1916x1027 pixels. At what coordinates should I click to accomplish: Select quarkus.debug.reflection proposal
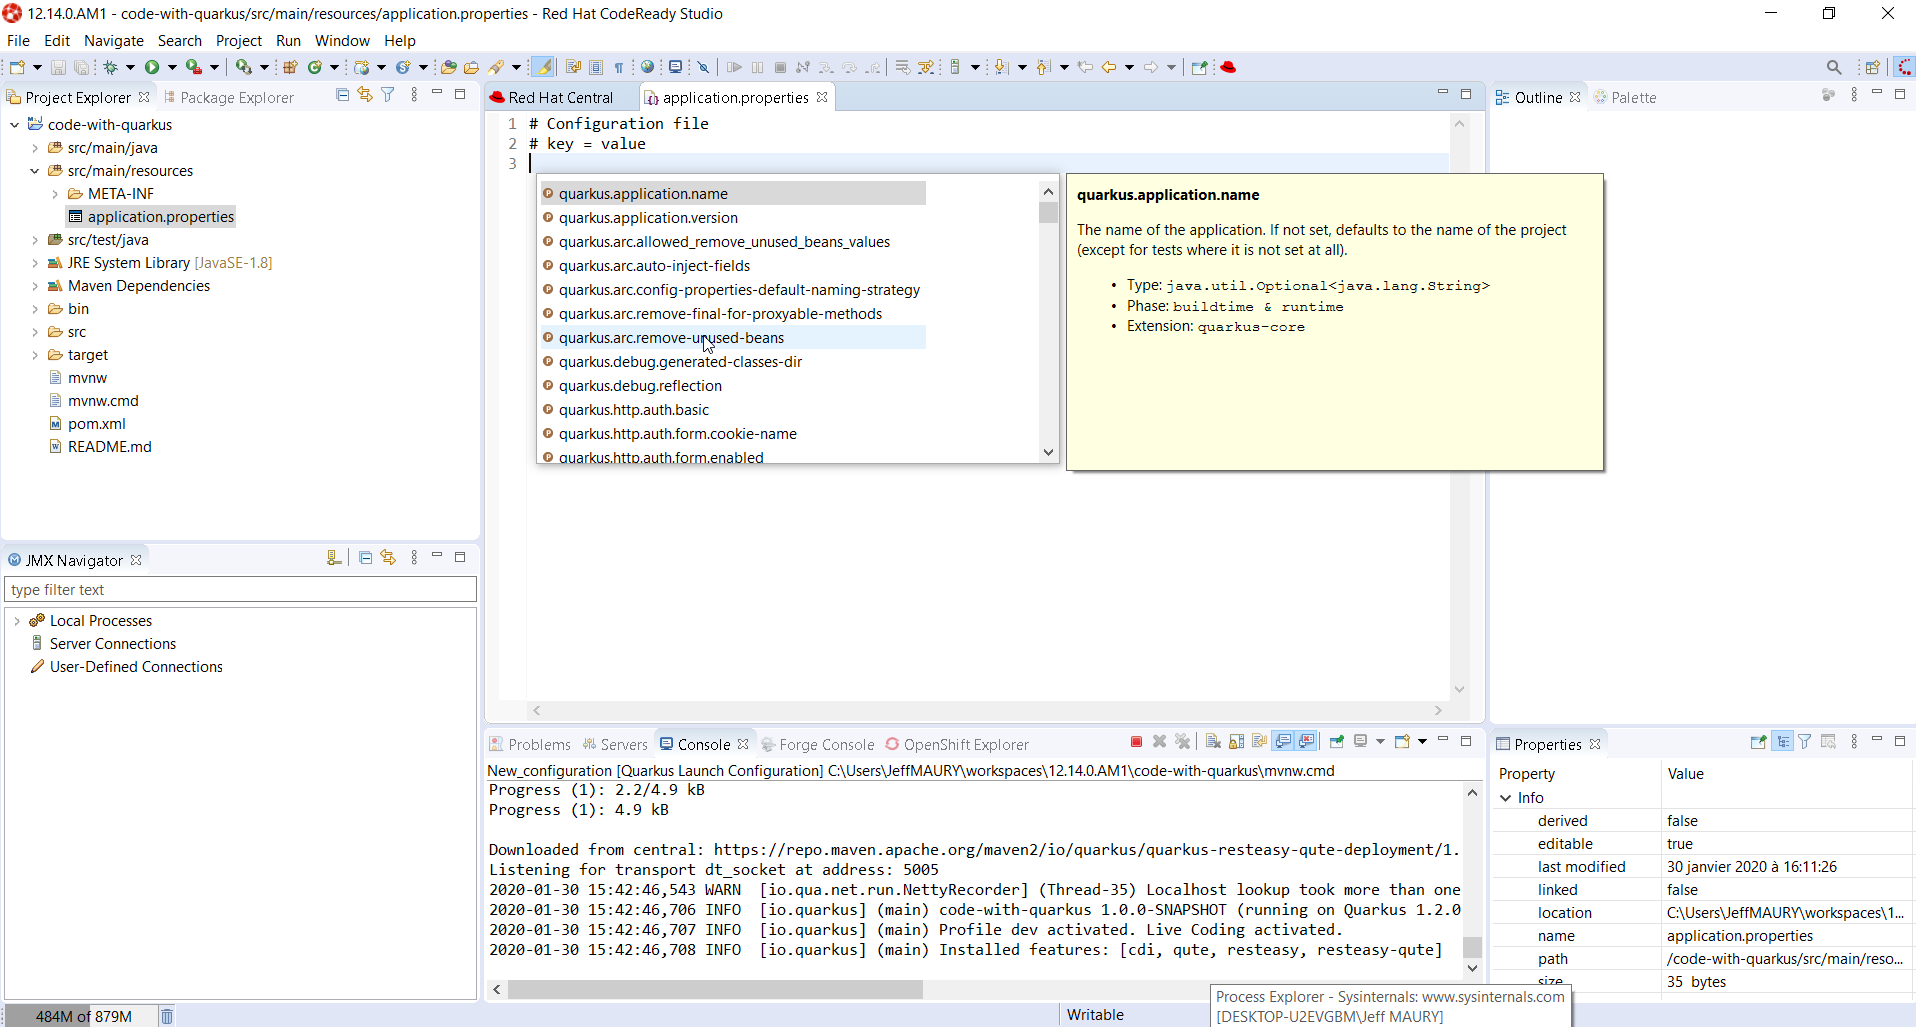point(733,386)
